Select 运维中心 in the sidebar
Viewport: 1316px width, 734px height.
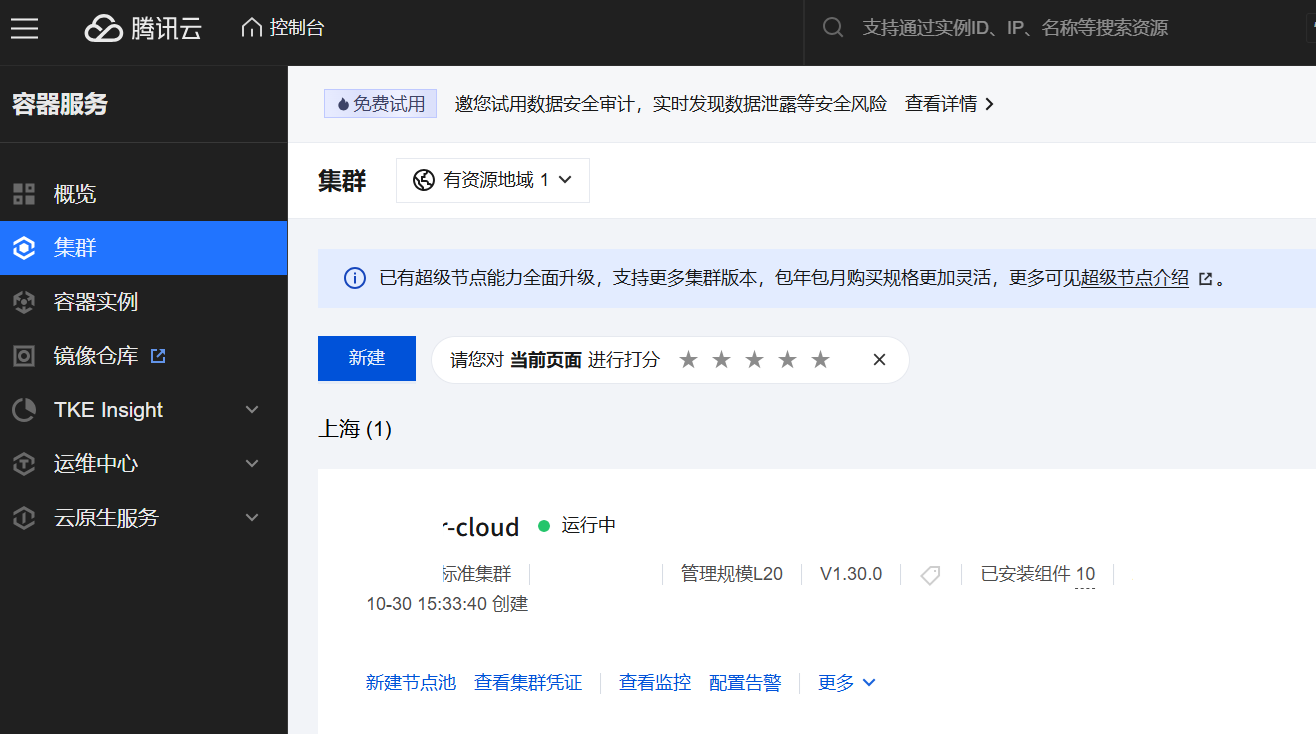(x=143, y=464)
